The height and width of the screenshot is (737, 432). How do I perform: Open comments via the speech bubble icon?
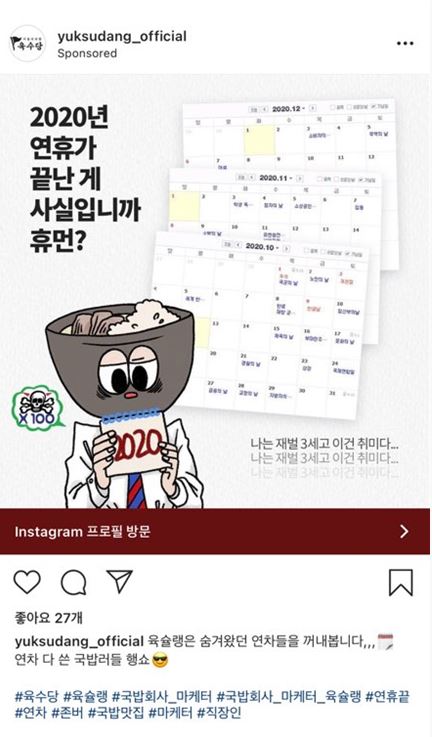pyautogui.click(x=74, y=583)
